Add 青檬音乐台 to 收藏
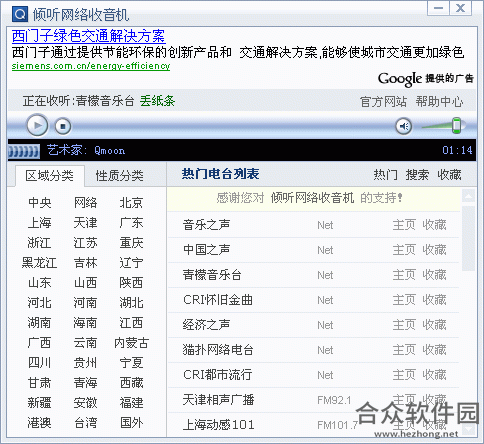484x444 pixels. point(434,275)
